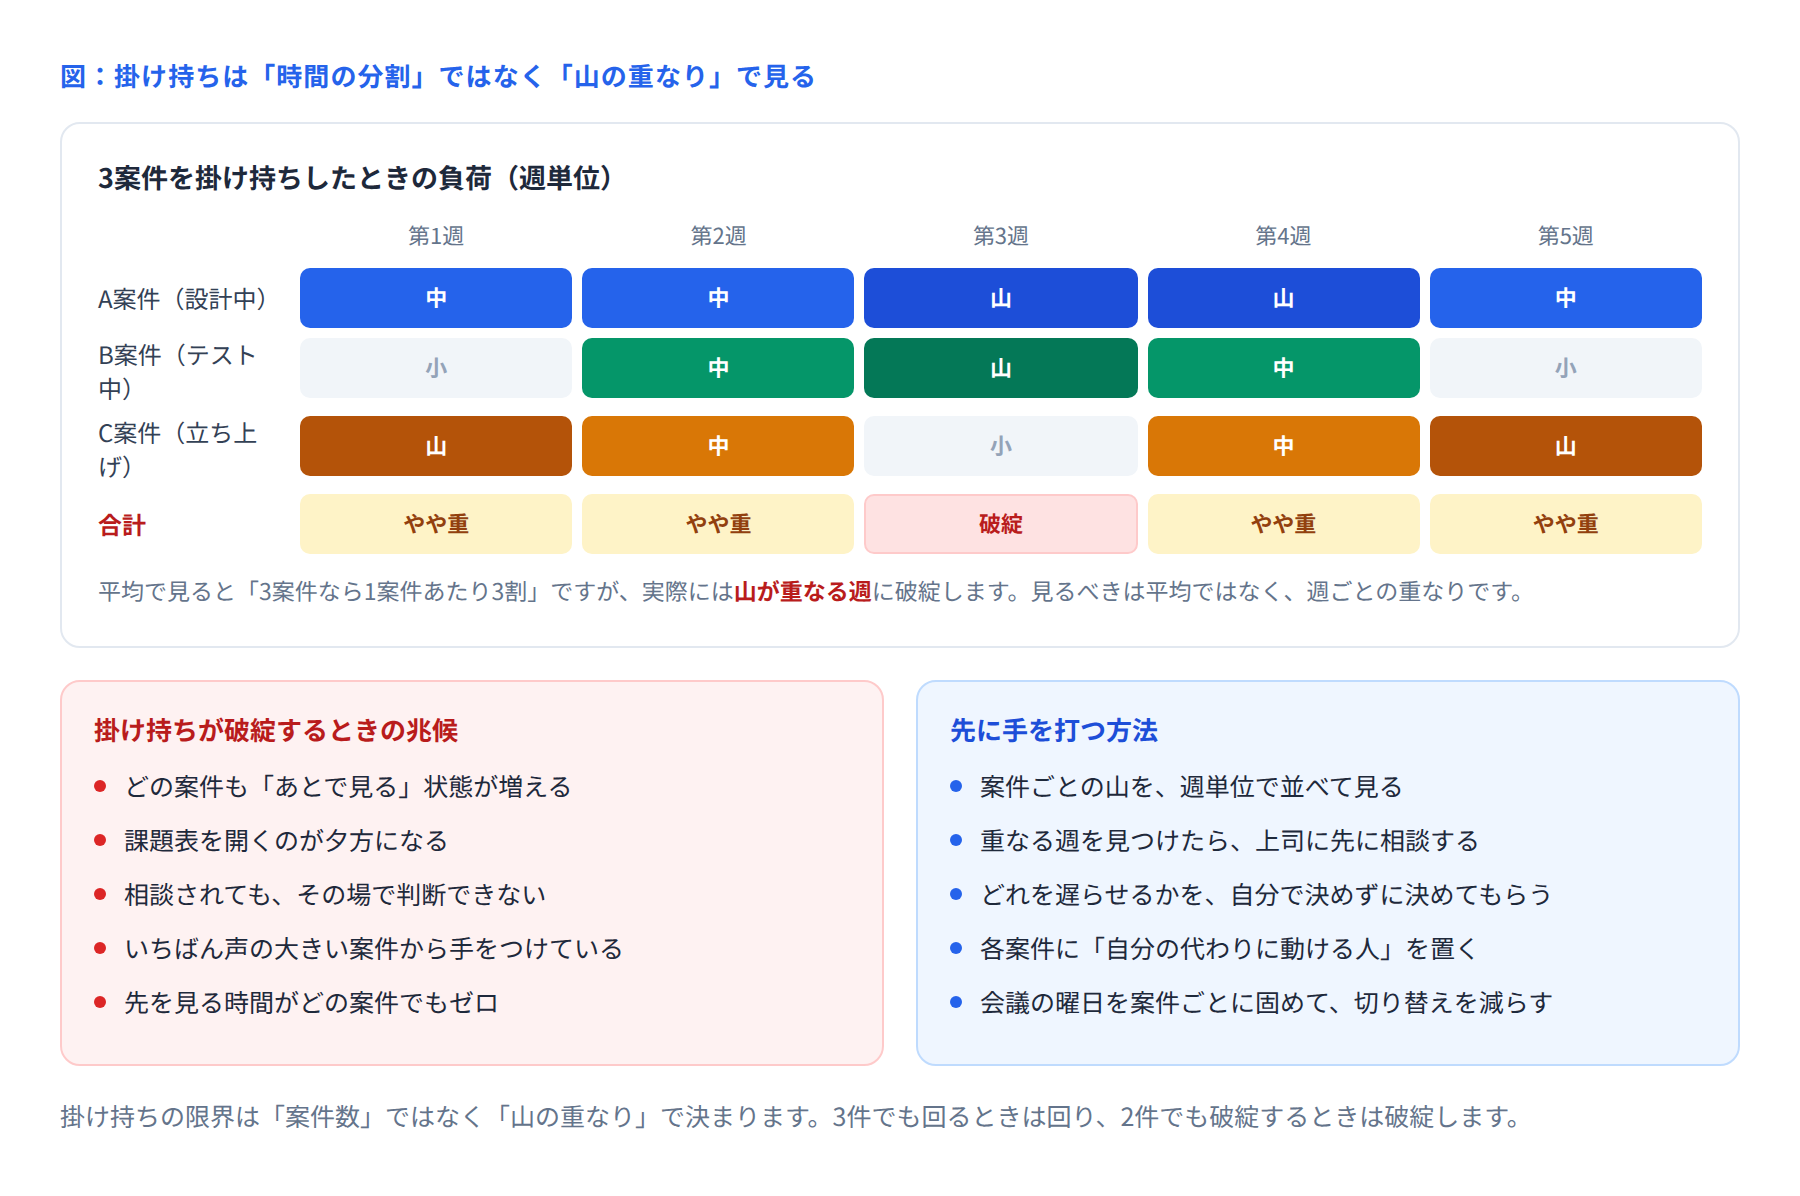Click C案件 week 2 中 cell
This screenshot has height=1196, width=1800.
[x=718, y=446]
